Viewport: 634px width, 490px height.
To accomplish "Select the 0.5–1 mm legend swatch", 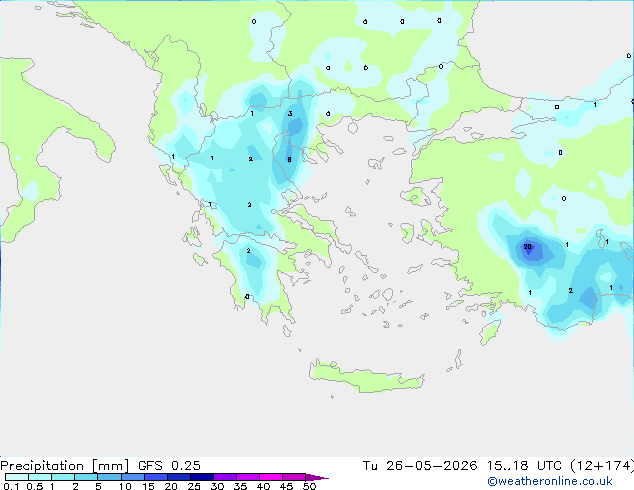I will click(x=40, y=477).
